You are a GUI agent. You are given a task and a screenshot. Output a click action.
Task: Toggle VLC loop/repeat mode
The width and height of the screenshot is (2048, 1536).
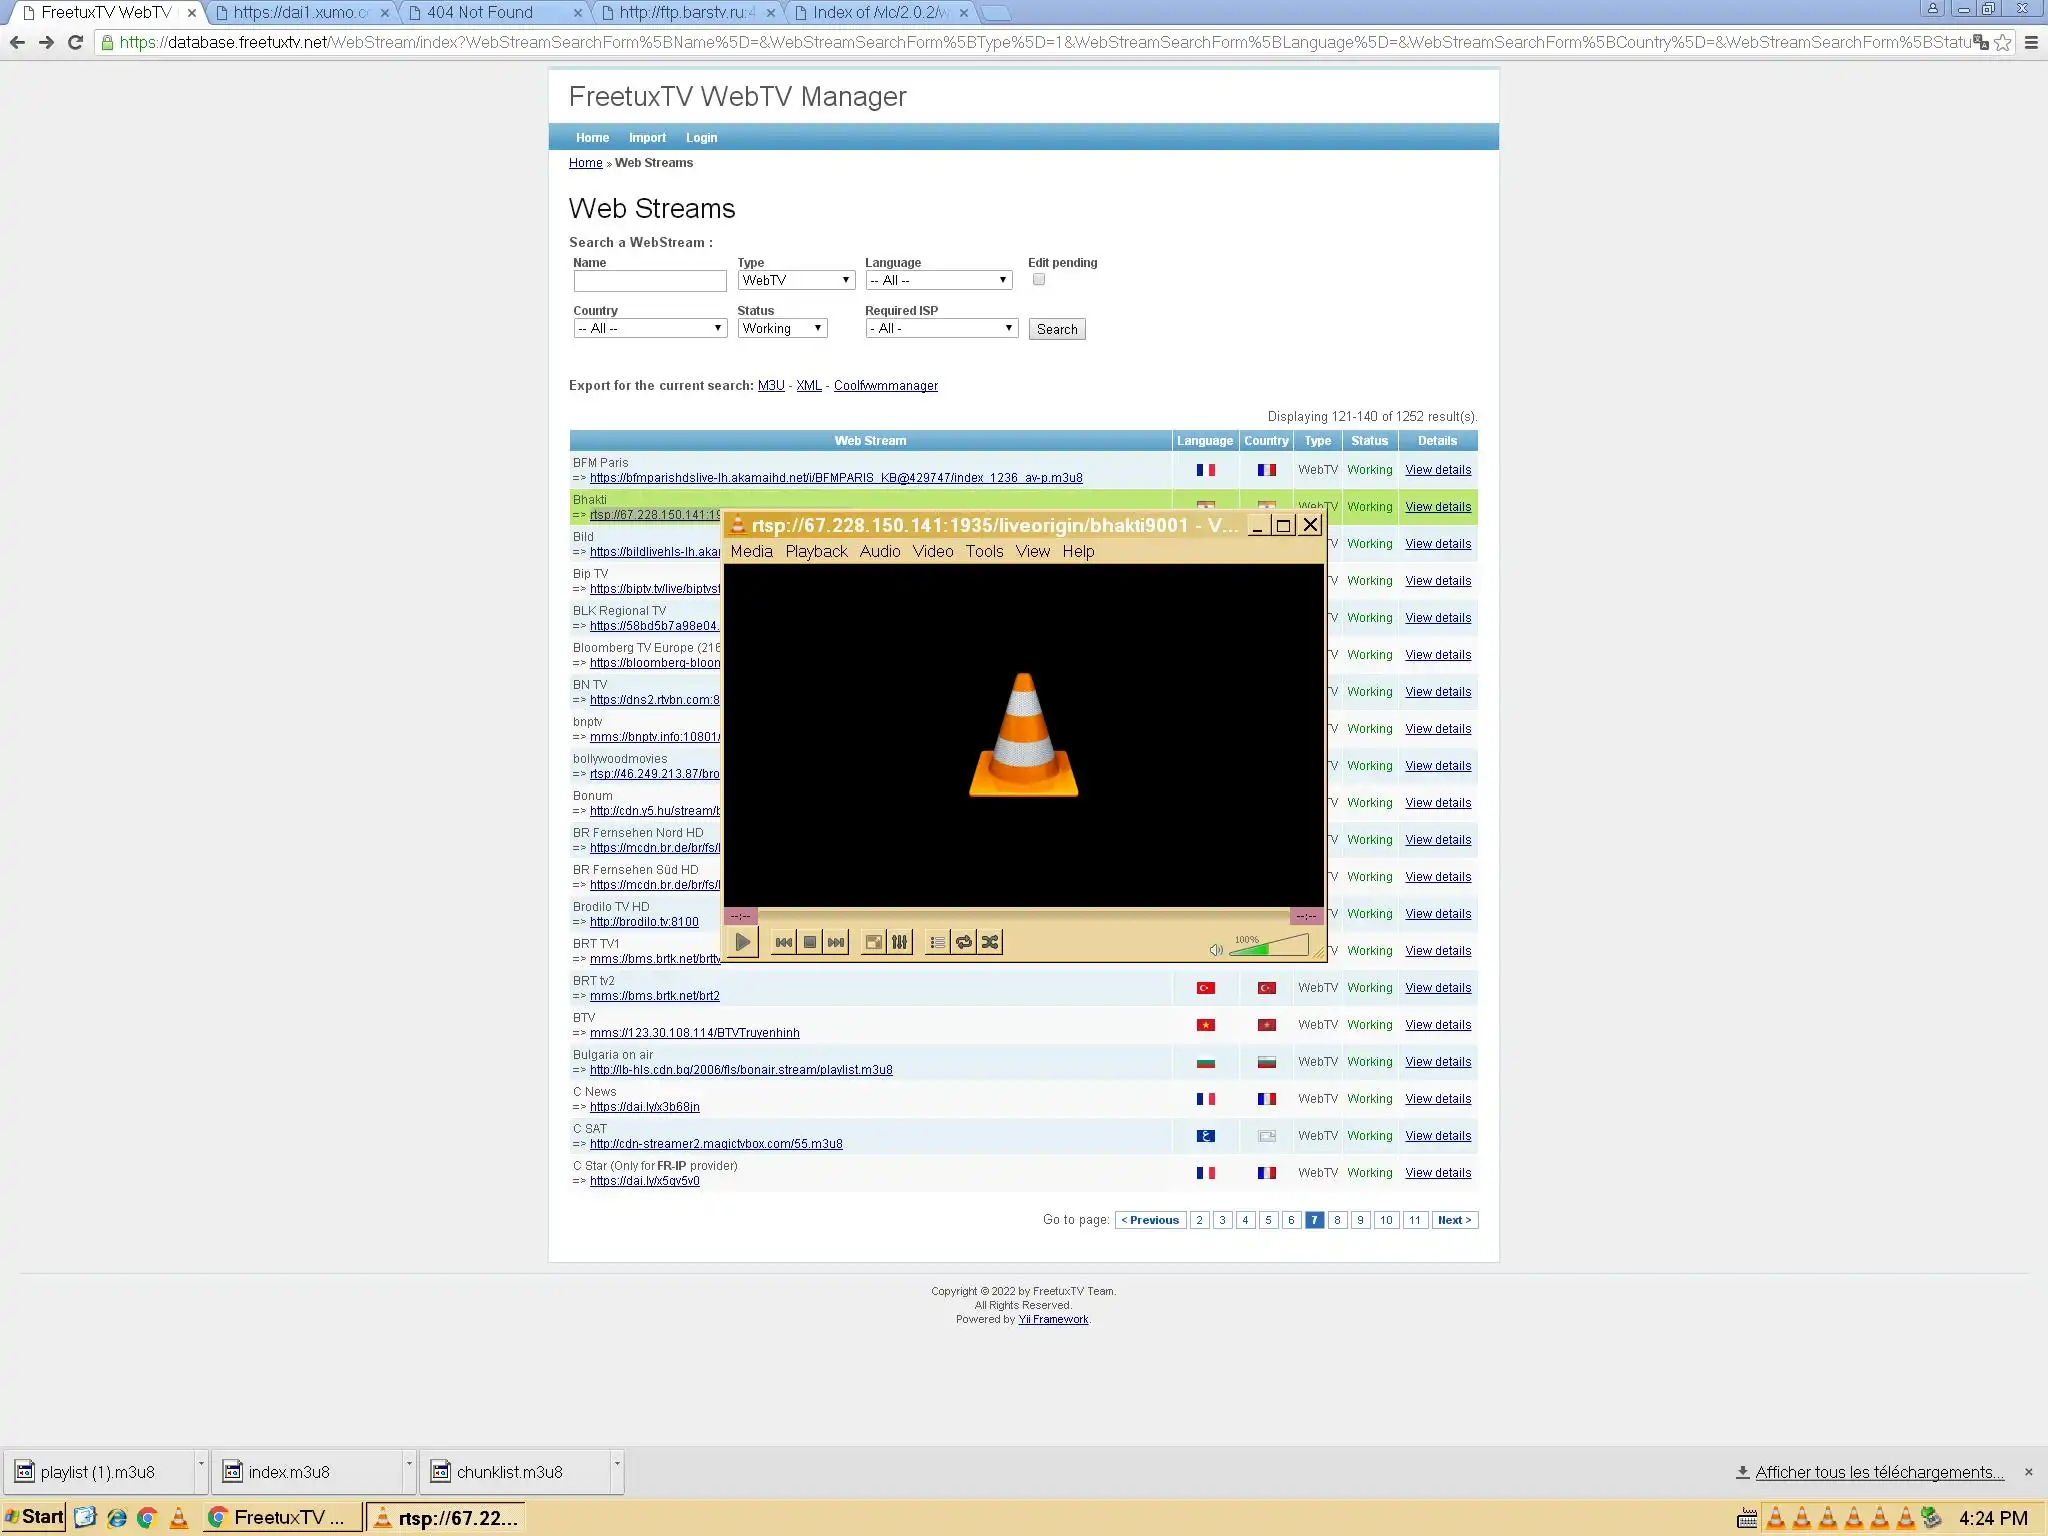(963, 942)
